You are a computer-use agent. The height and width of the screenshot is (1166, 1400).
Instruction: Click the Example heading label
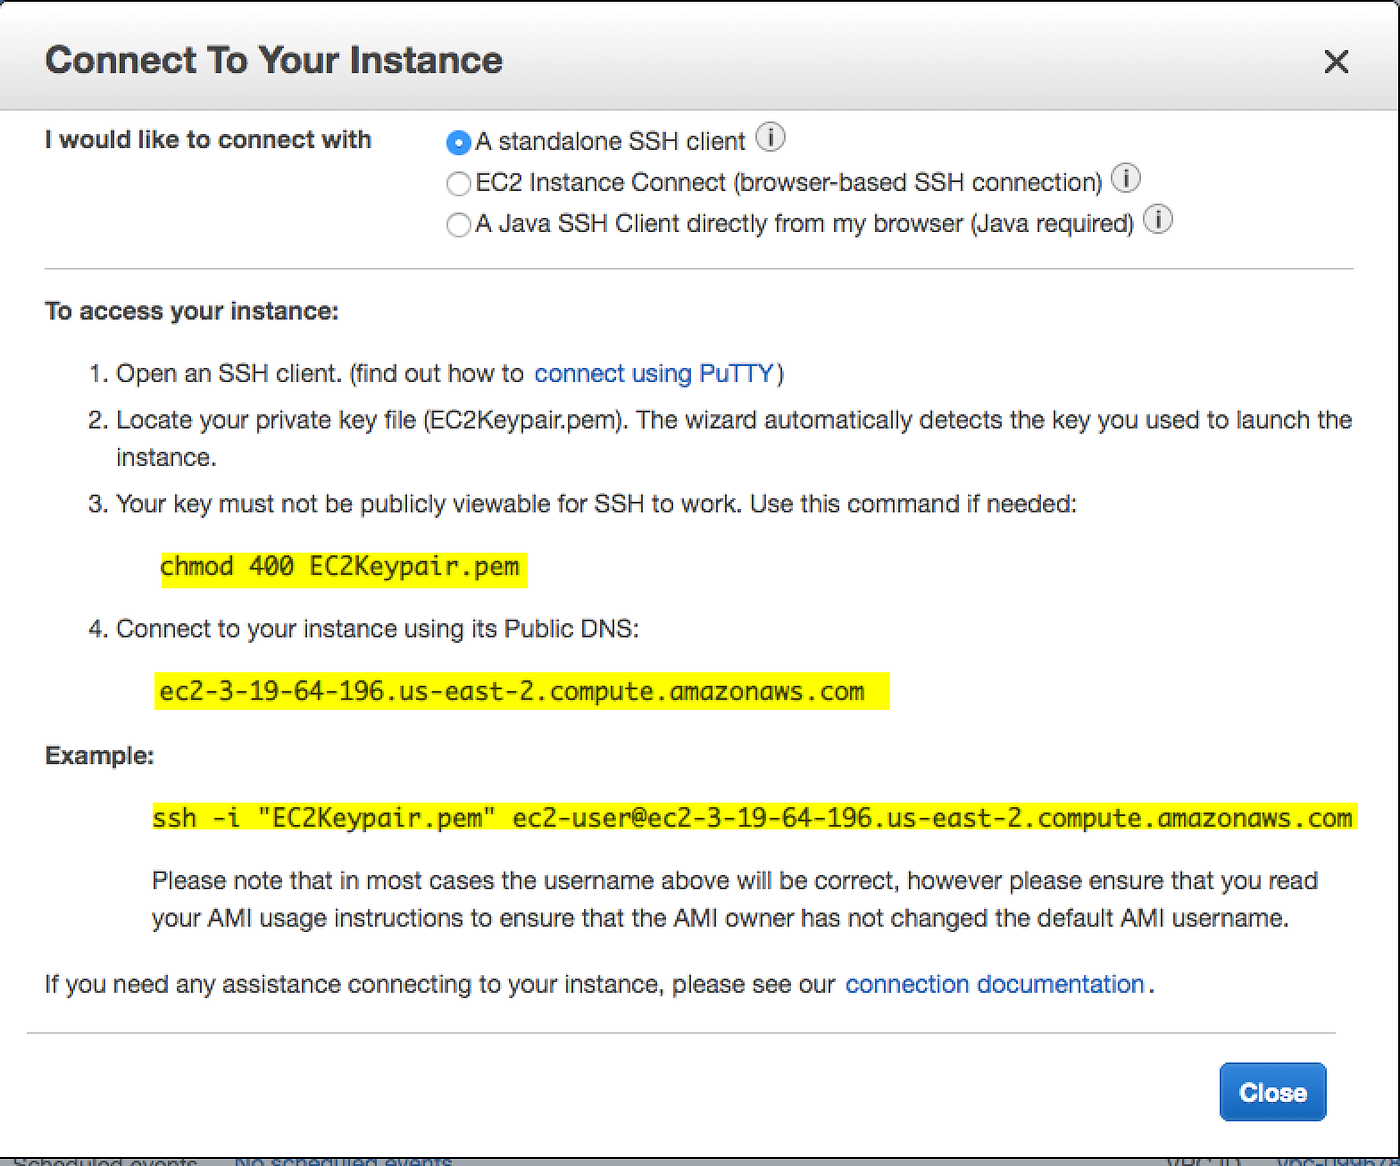coord(99,756)
